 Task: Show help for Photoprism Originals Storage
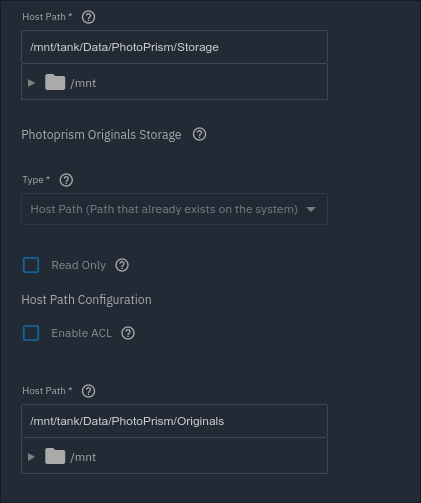pos(199,134)
